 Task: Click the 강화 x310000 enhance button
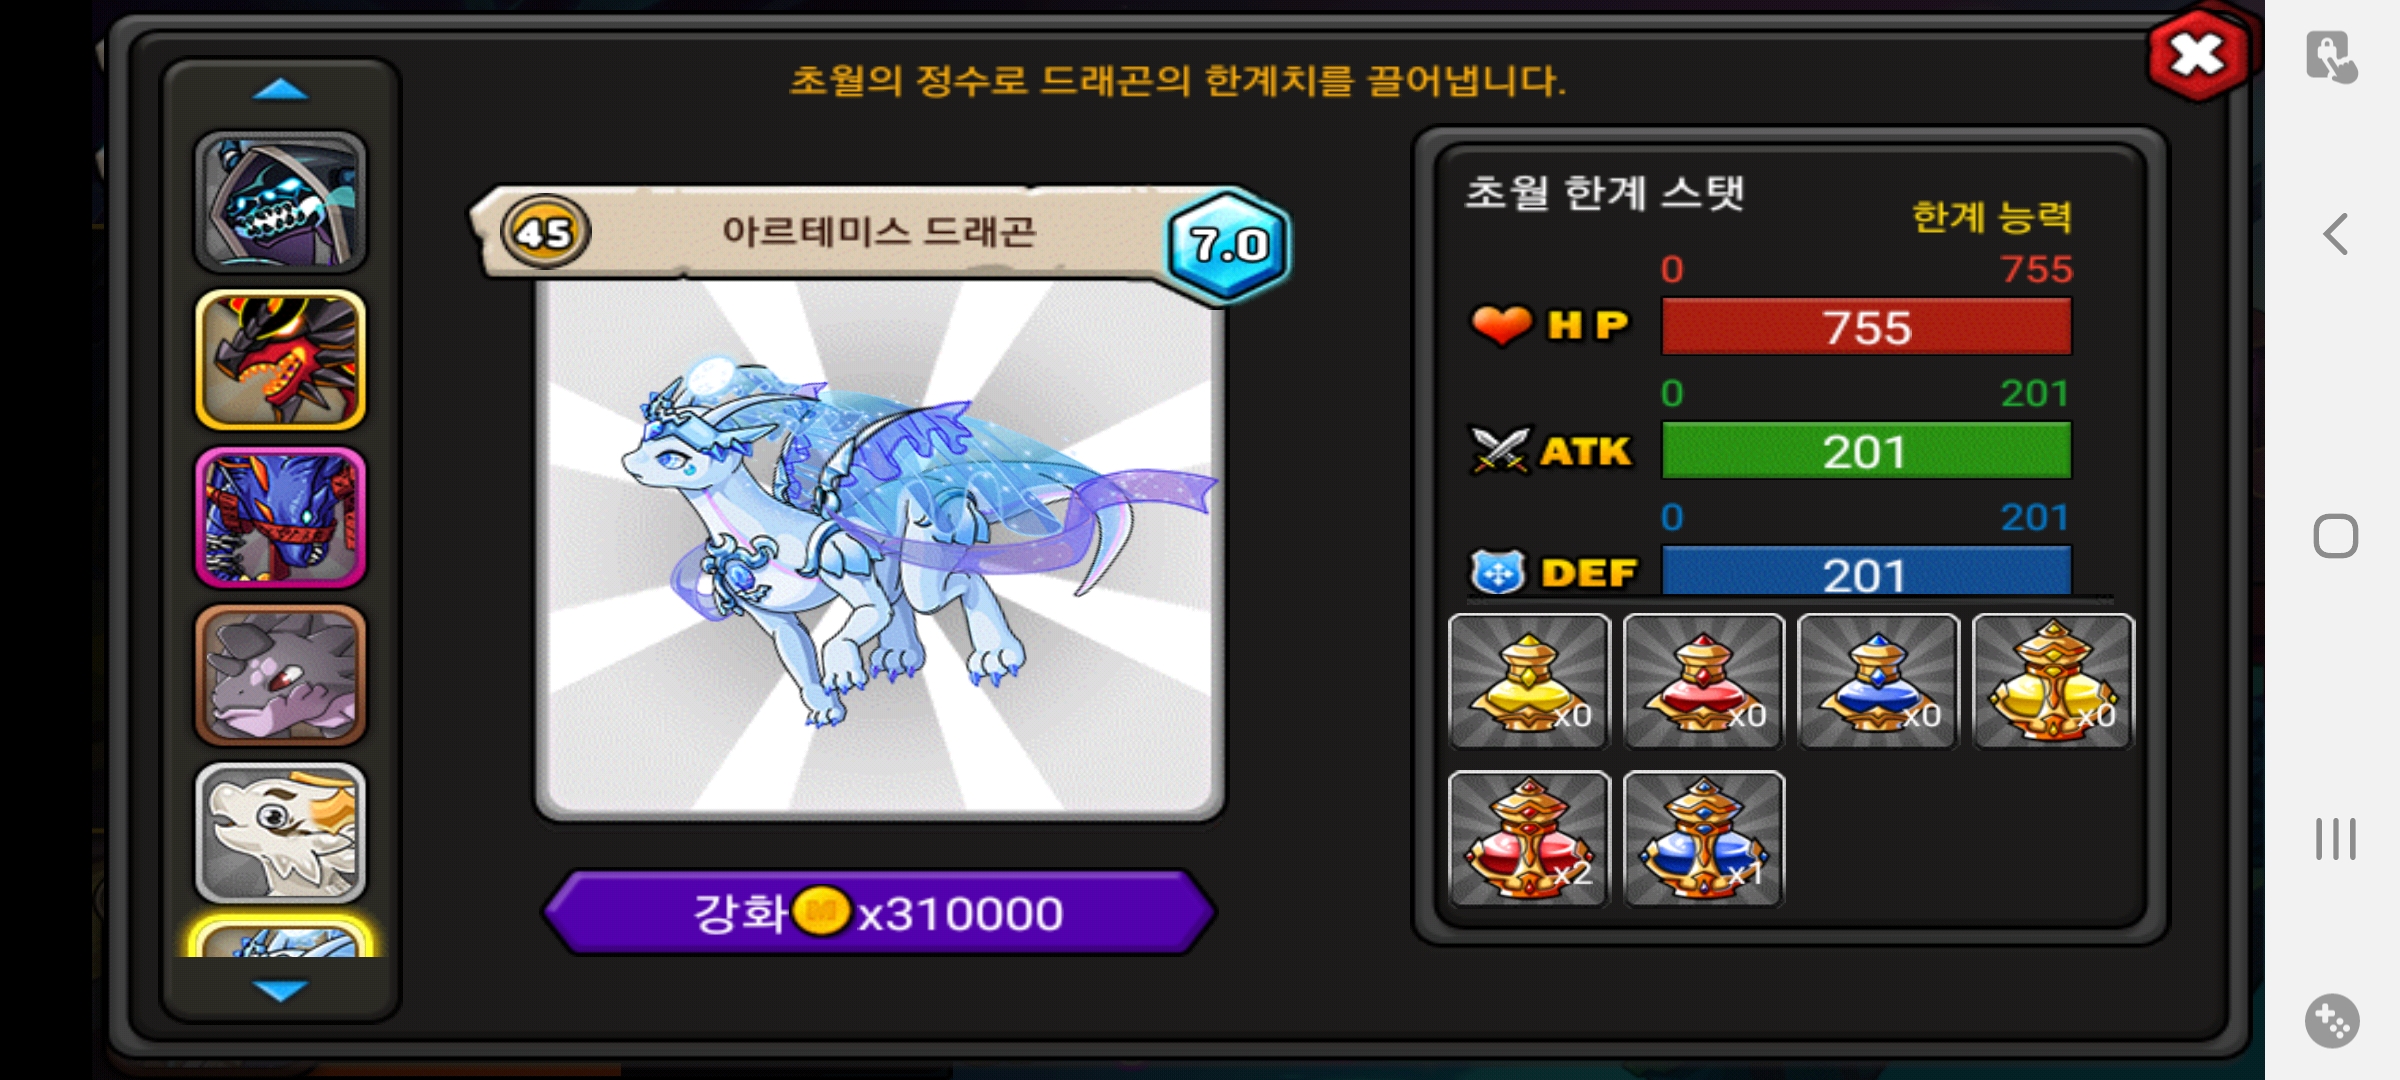(879, 912)
